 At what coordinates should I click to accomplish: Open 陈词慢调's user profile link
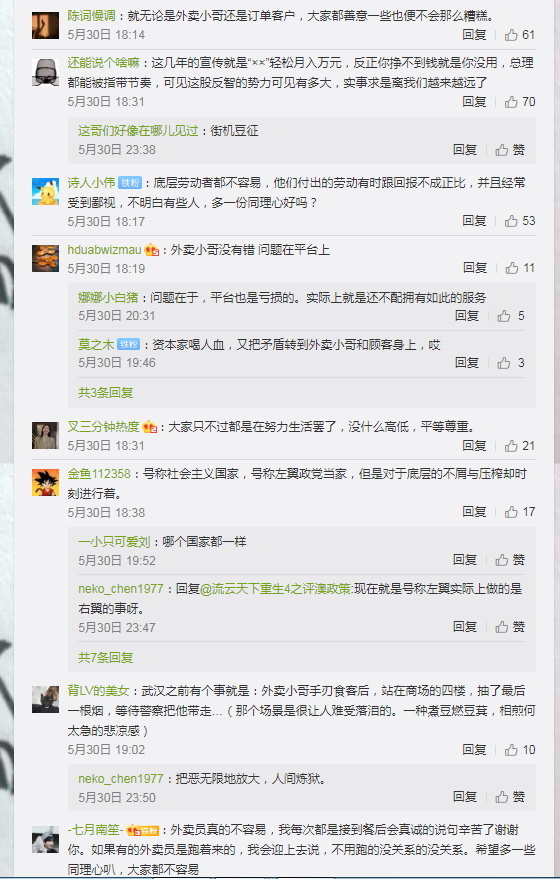coord(91,16)
